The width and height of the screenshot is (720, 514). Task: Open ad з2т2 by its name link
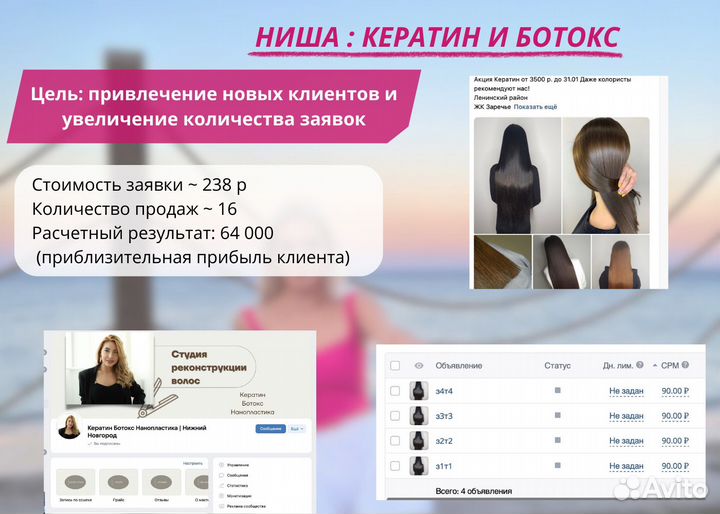444,441
